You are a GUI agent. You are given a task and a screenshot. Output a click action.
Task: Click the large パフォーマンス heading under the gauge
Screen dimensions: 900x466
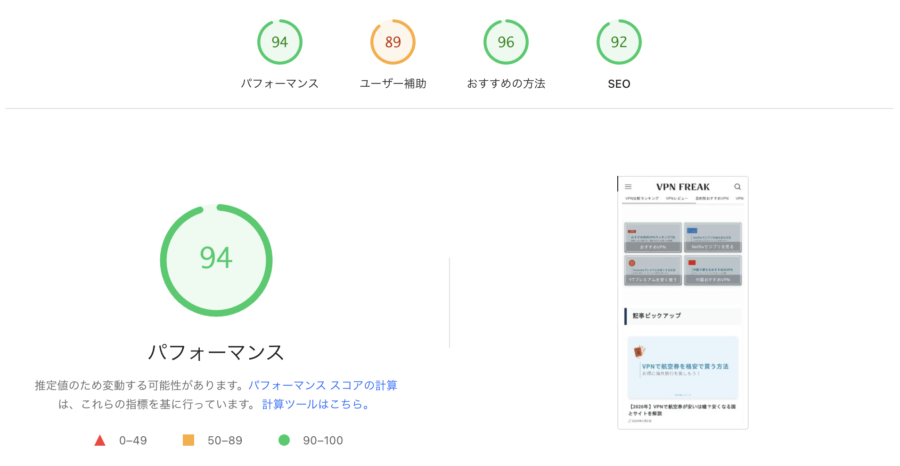(x=216, y=352)
